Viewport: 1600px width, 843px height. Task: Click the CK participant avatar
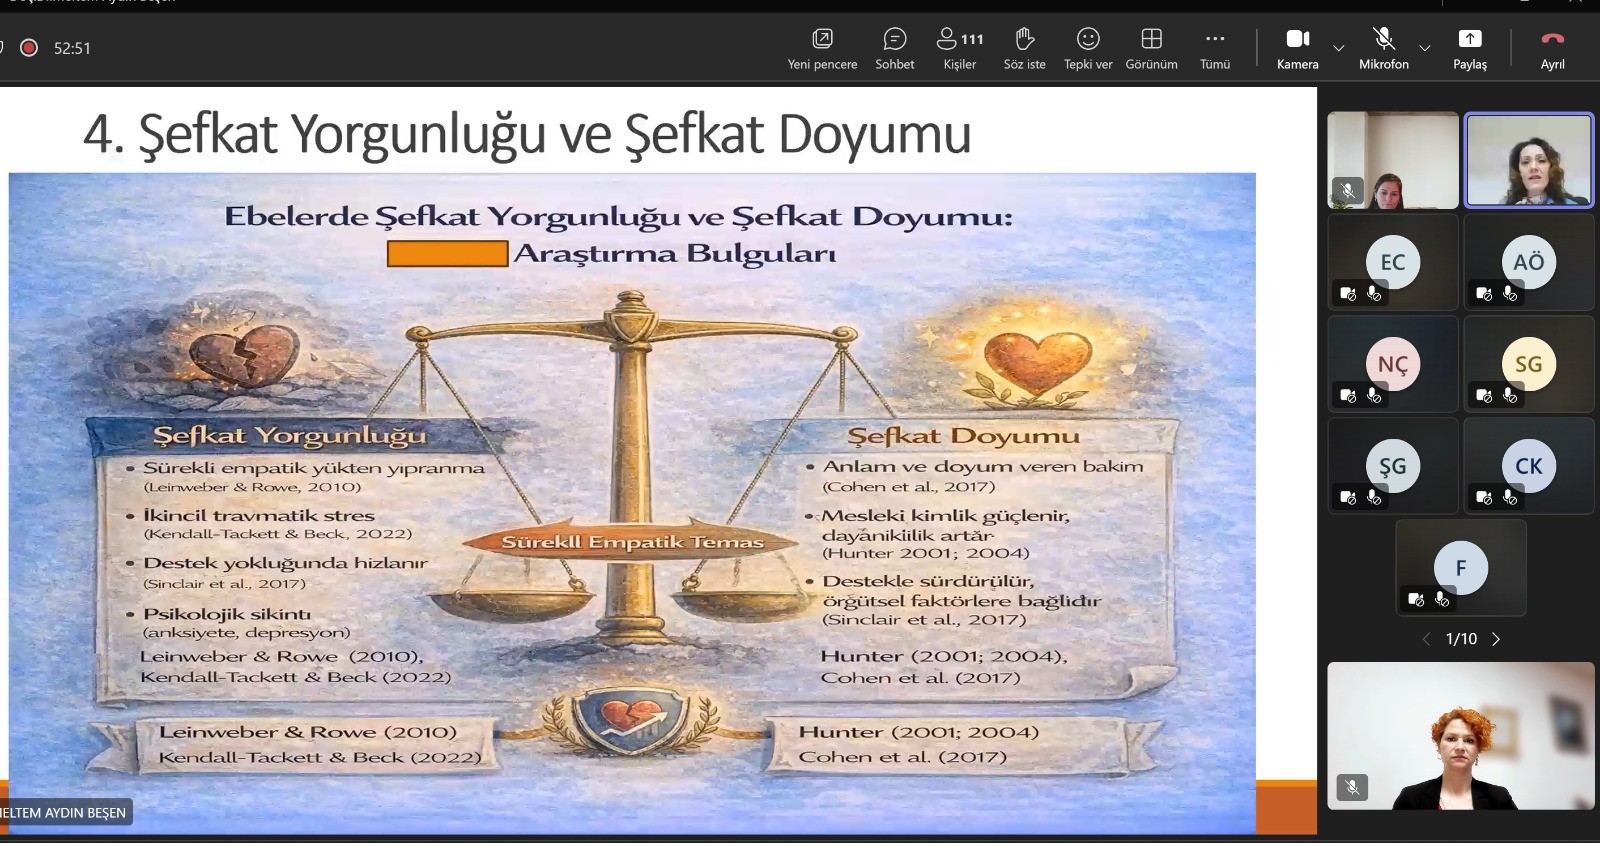coord(1528,466)
